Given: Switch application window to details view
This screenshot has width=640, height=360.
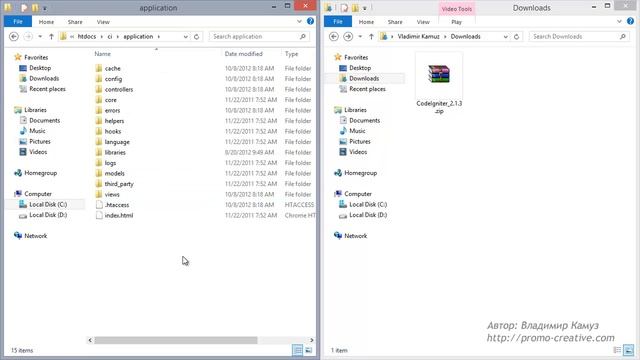Looking at the screenshot, I should coord(298,350).
